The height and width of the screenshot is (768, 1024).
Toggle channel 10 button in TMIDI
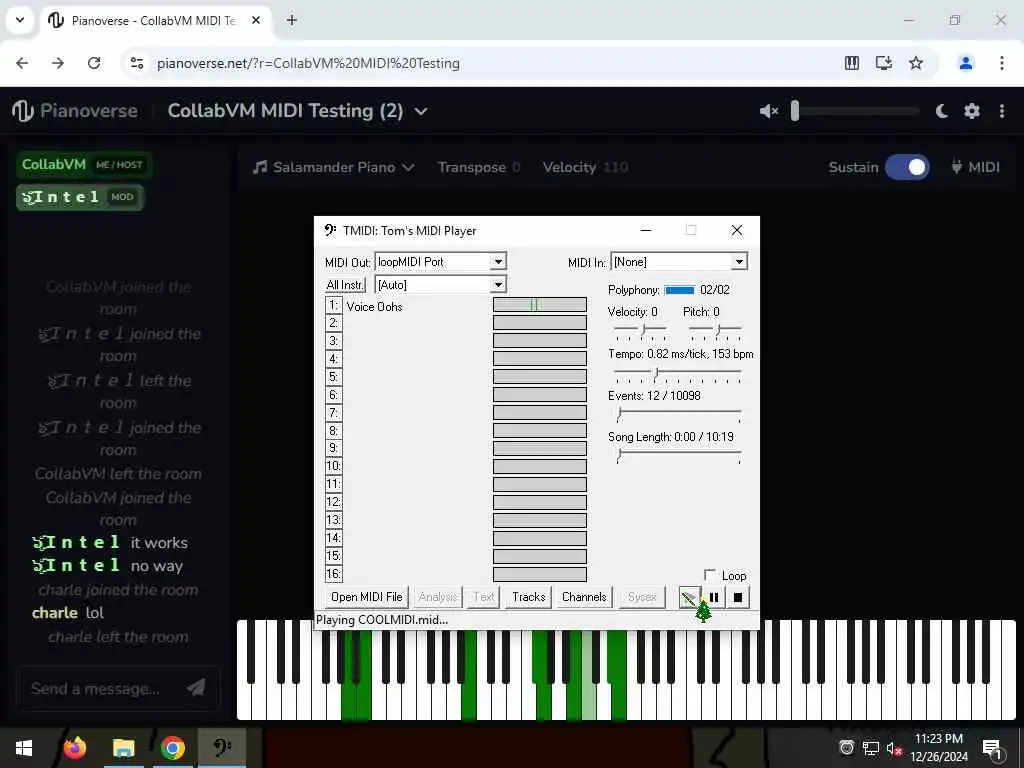(x=334, y=466)
